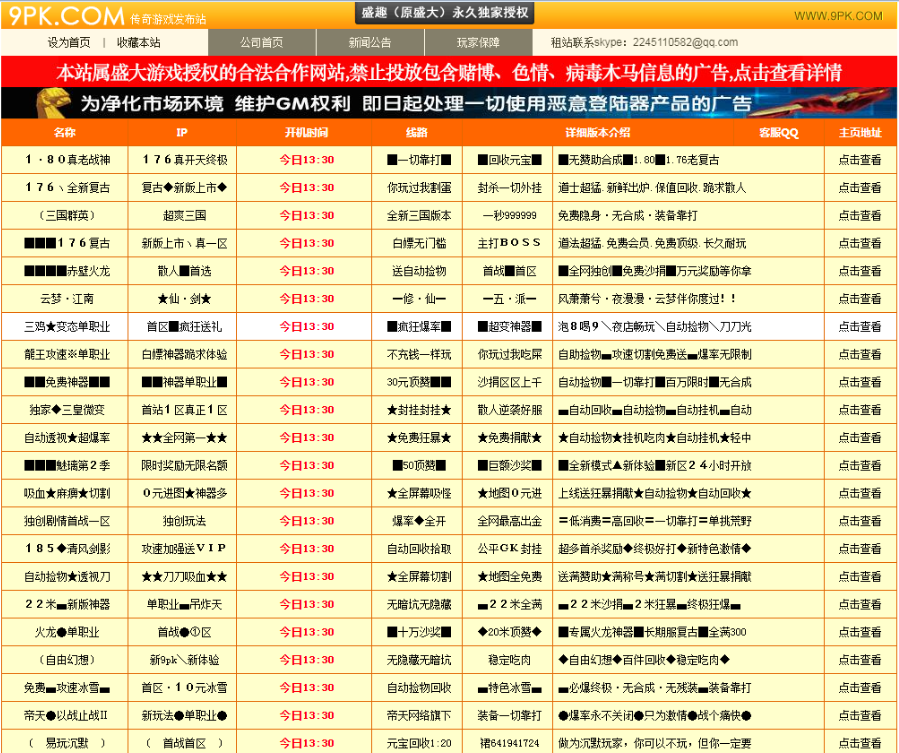Select the (三国群英) server entry
The height and width of the screenshot is (753, 899).
point(68,215)
